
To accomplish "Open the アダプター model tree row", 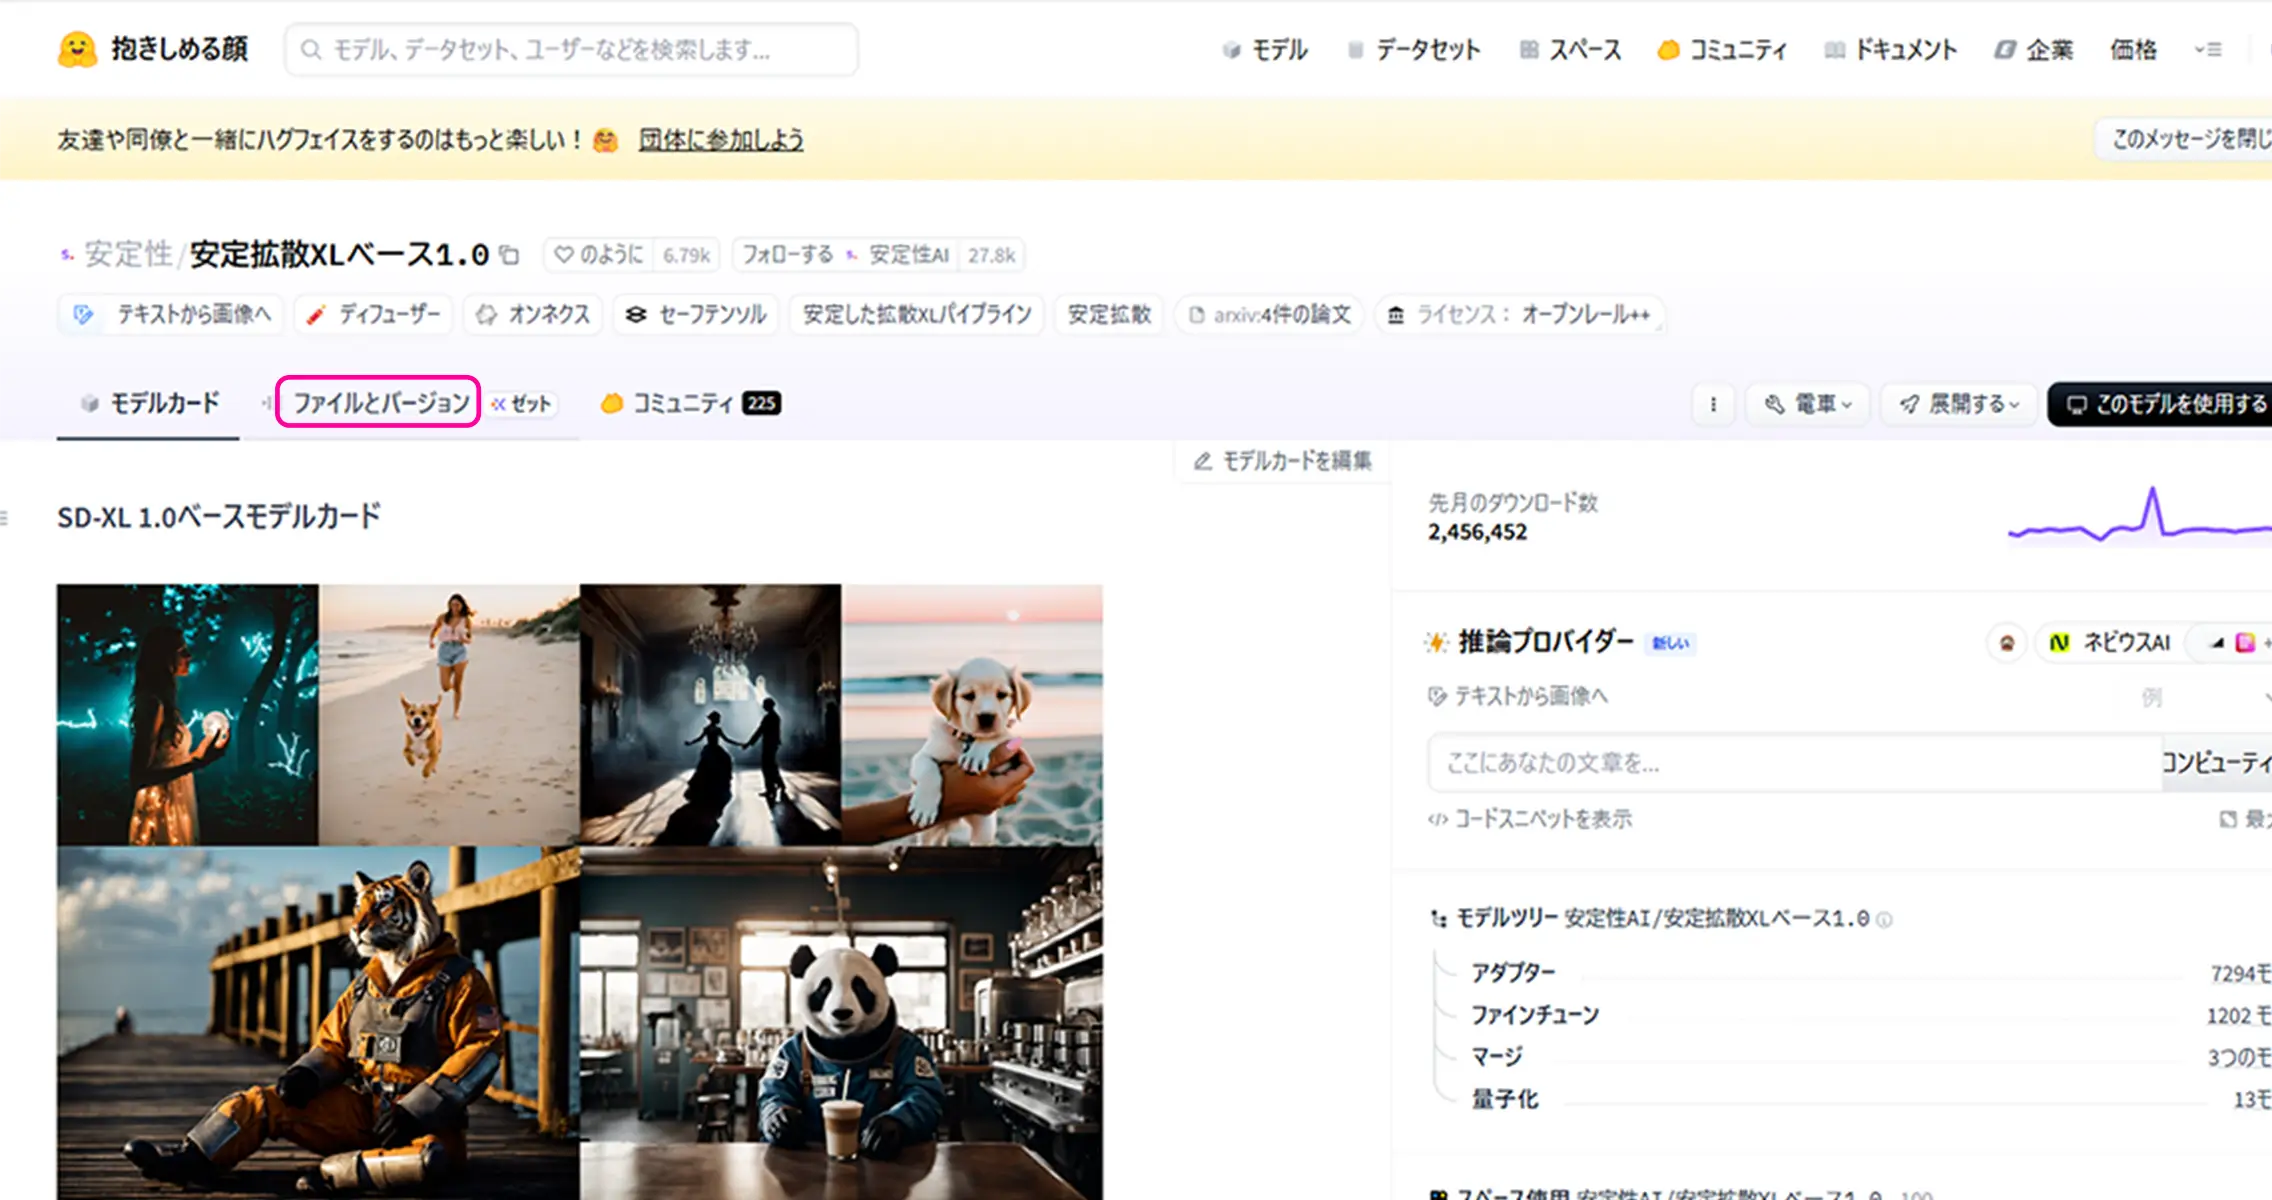I will (x=1851, y=973).
